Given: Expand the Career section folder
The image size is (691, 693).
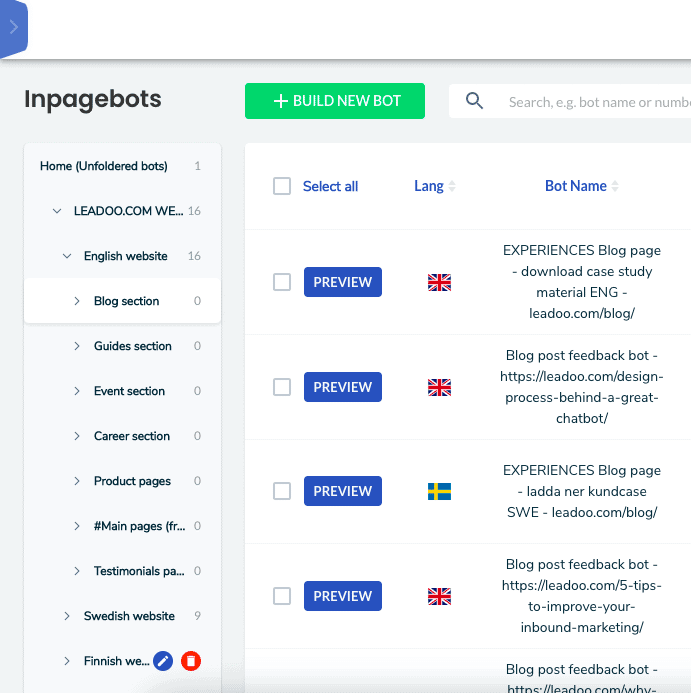Looking at the screenshot, I should [x=76, y=436].
